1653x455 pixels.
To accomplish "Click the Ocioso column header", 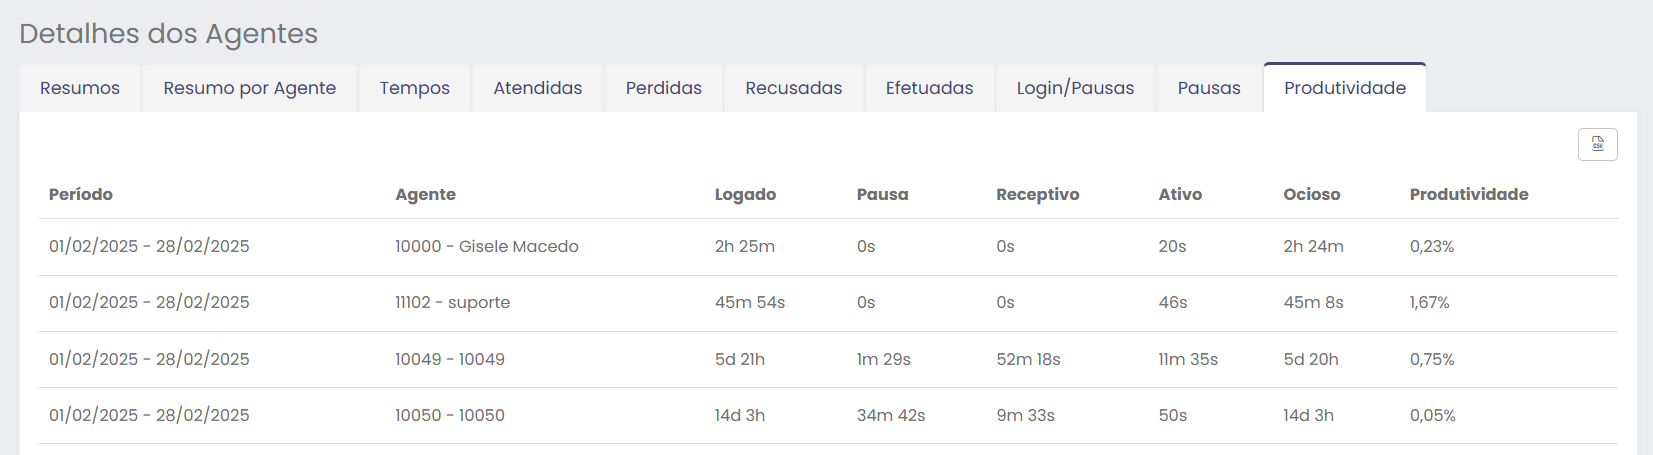I will coord(1311,194).
